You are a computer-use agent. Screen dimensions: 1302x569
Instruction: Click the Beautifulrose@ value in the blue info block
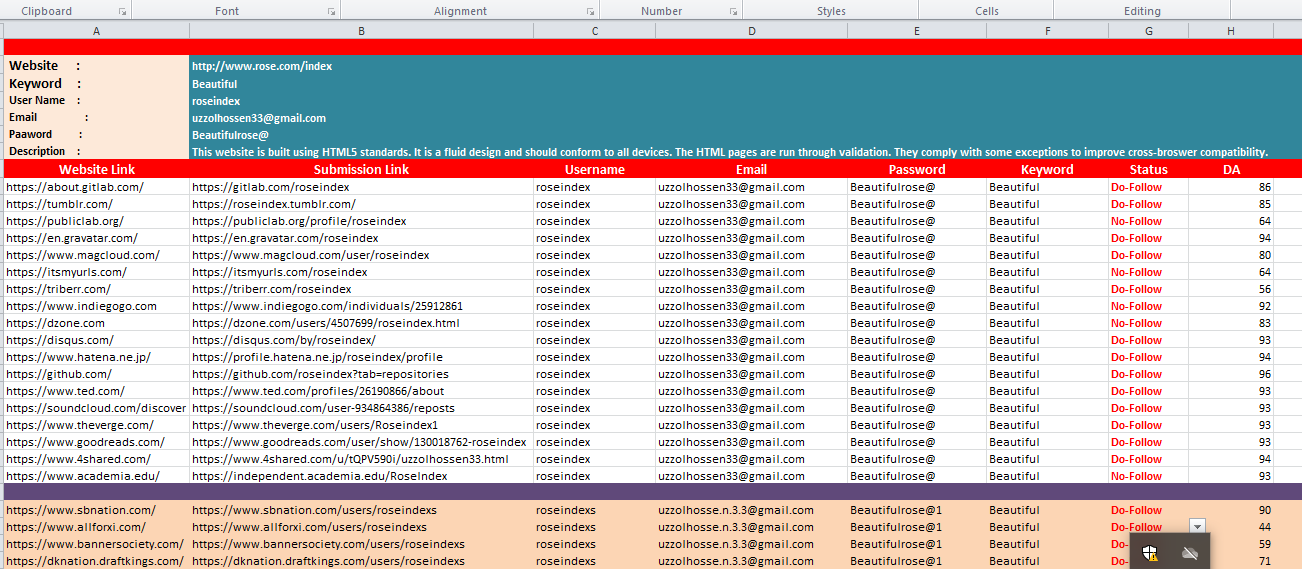(x=230, y=134)
